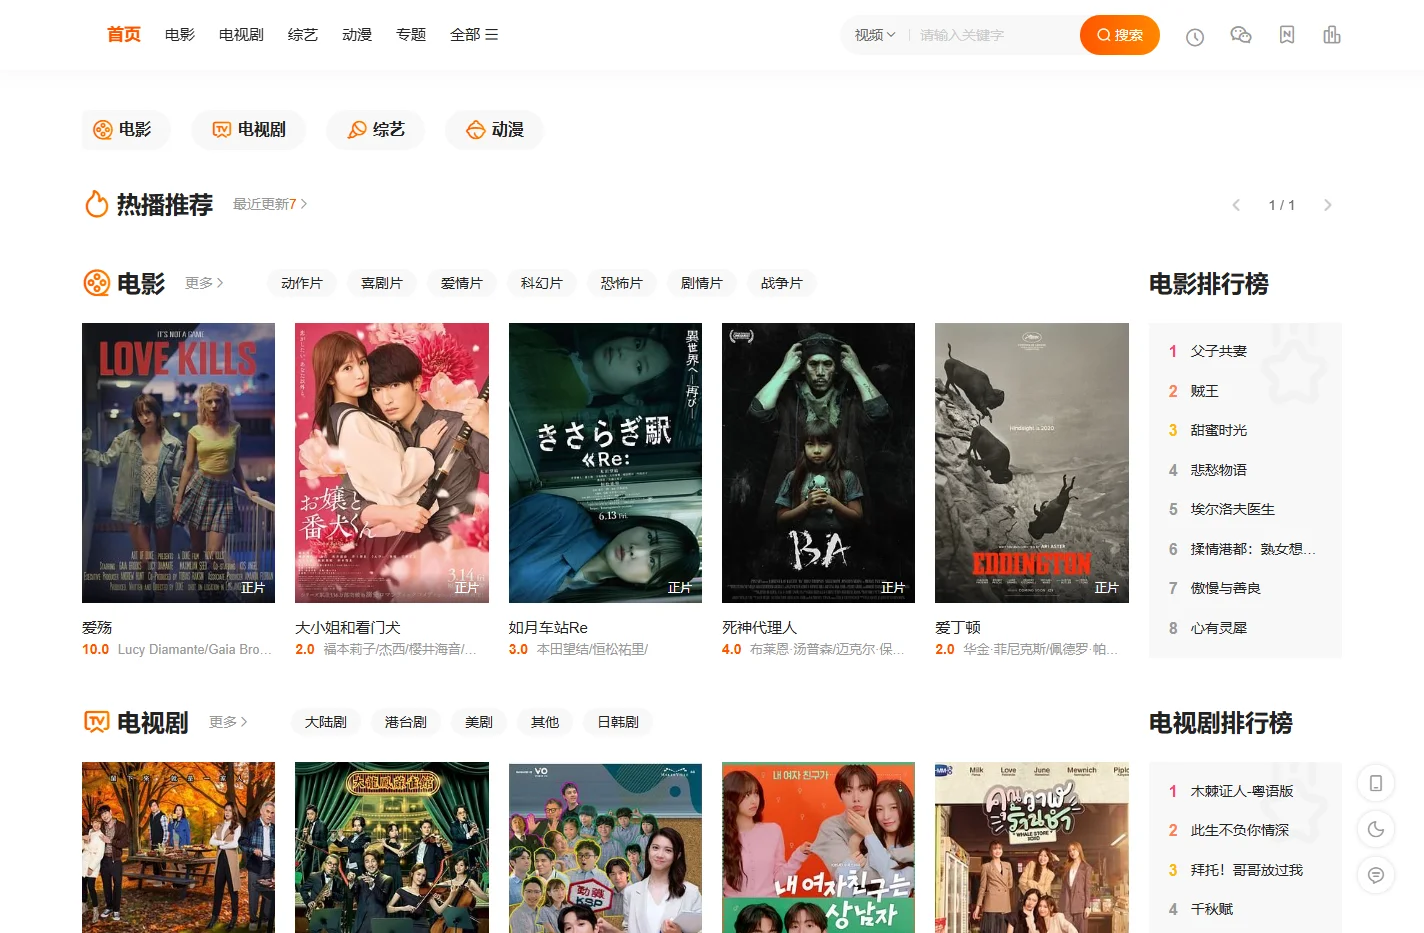Viewport: 1424px width, 933px height.
Task: Open the Love Kills 爱殇 poster
Action: point(178,463)
